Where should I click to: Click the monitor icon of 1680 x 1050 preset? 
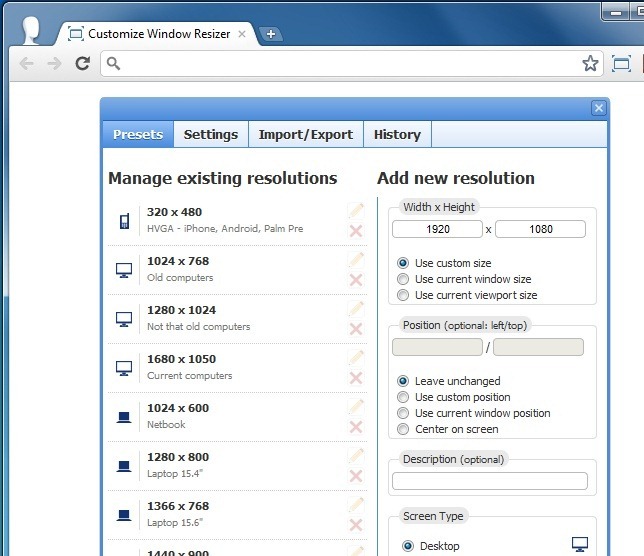[124, 368]
